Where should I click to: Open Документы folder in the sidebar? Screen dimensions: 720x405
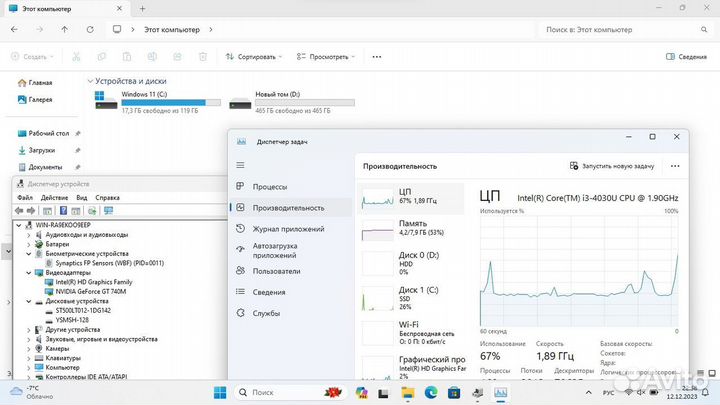click(x=40, y=167)
